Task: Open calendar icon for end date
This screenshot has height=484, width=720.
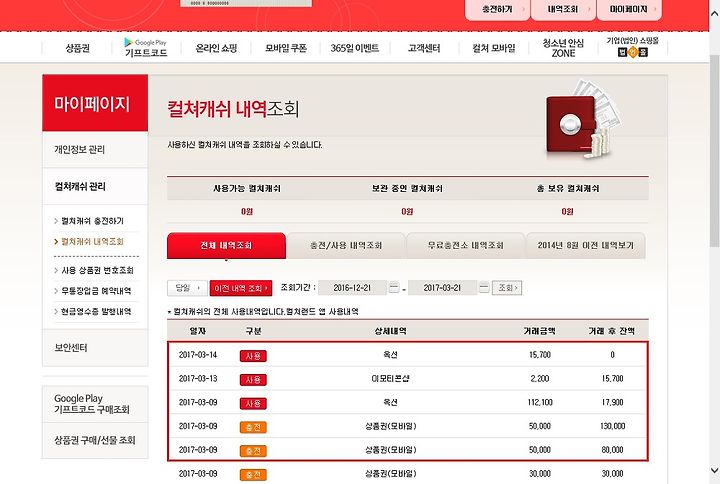Action: click(x=484, y=287)
